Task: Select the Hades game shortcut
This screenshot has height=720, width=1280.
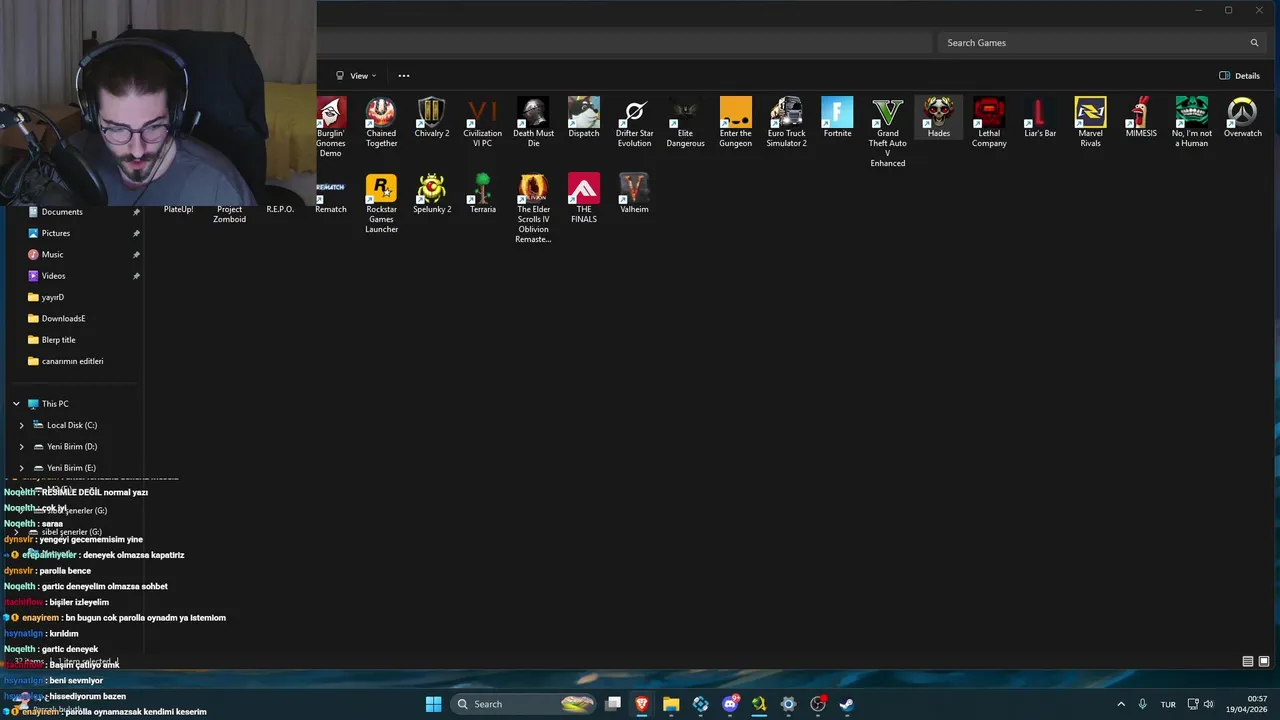Action: coord(938,117)
